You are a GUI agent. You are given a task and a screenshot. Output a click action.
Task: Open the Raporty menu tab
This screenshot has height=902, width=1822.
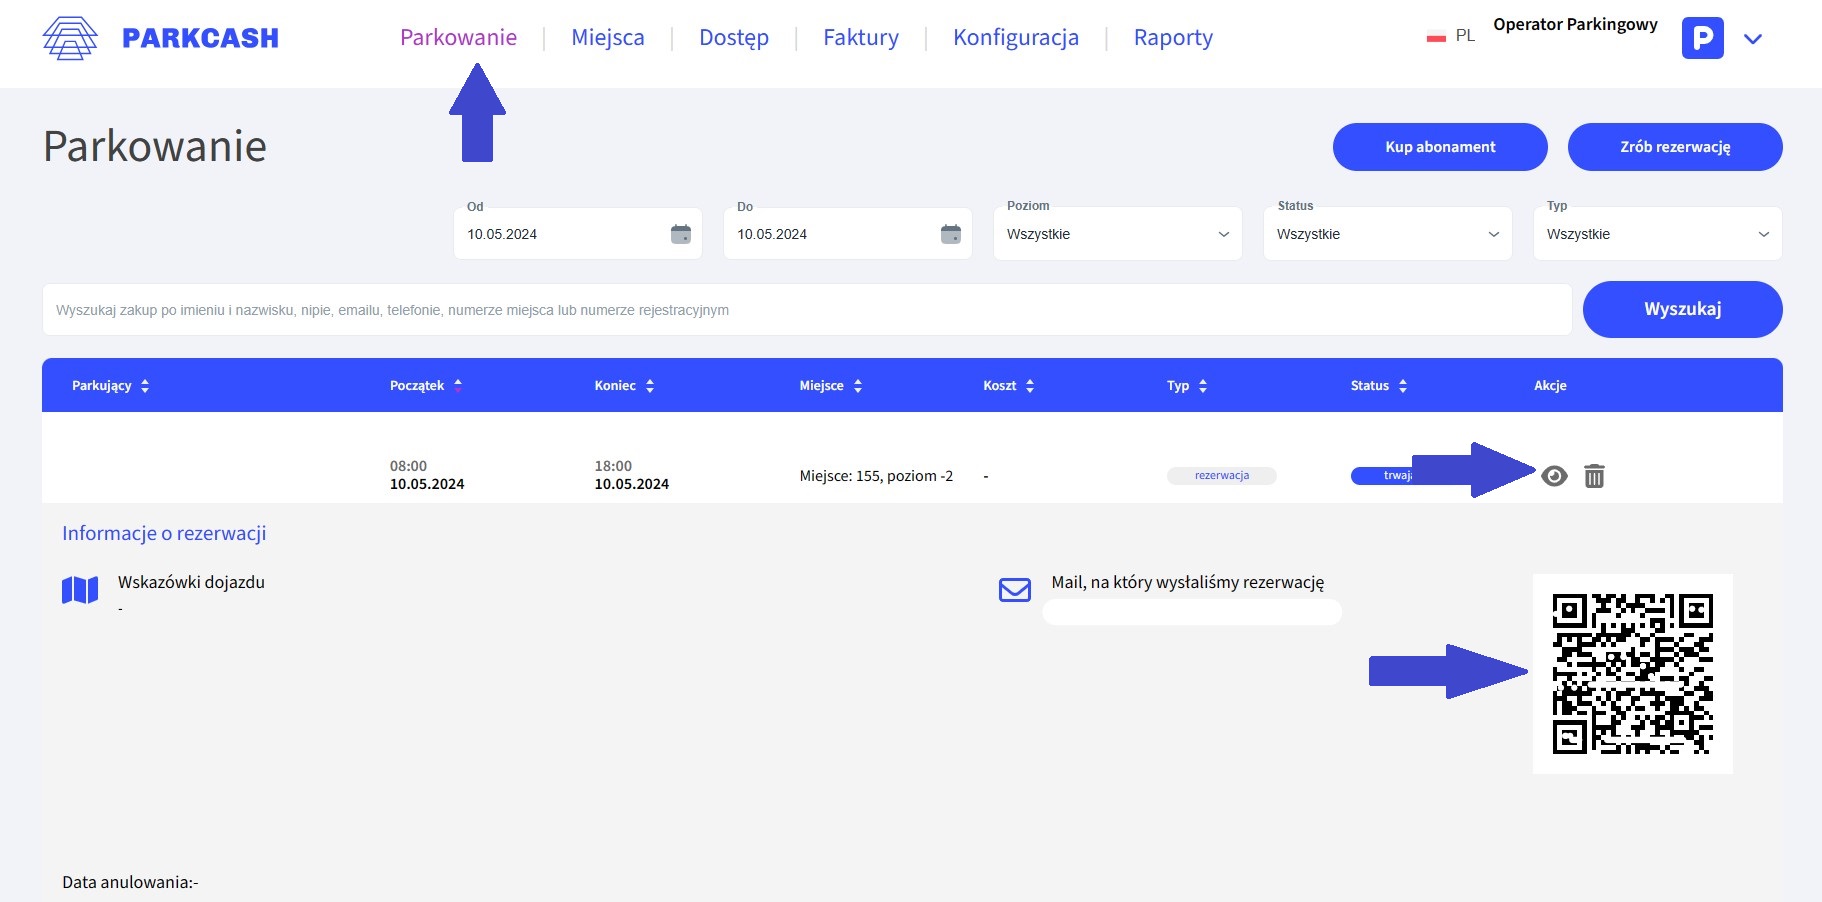[1173, 38]
